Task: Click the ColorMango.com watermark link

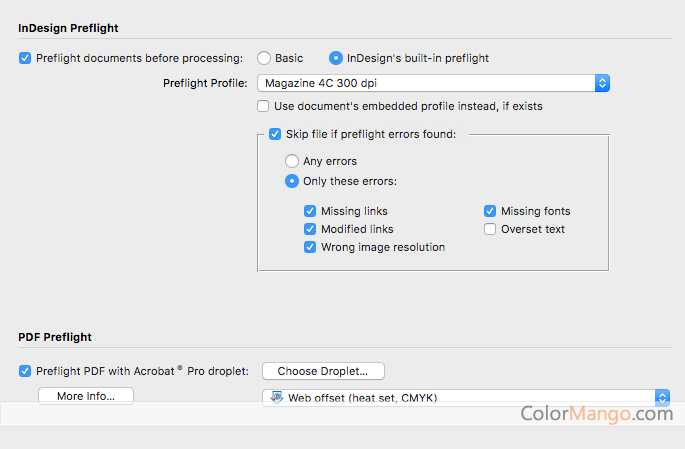Action: click(x=596, y=413)
